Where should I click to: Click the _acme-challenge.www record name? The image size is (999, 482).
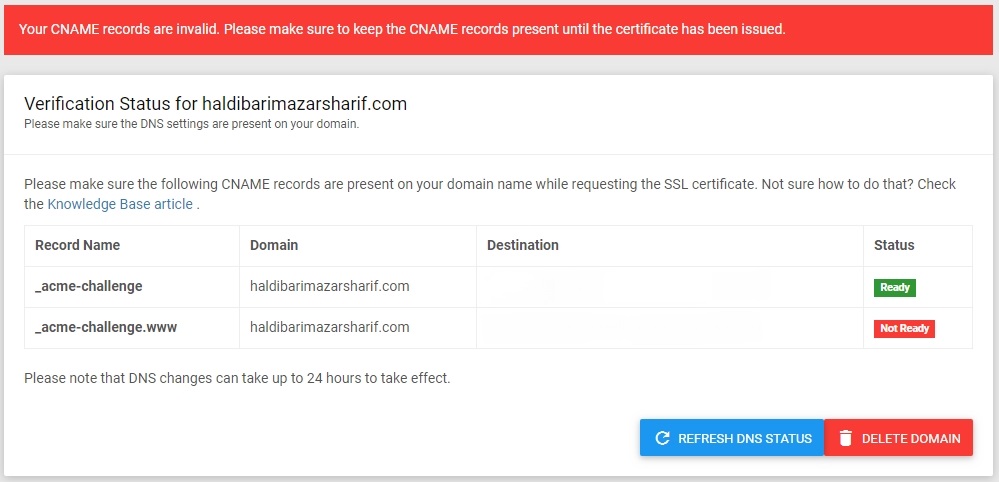[x=106, y=327]
